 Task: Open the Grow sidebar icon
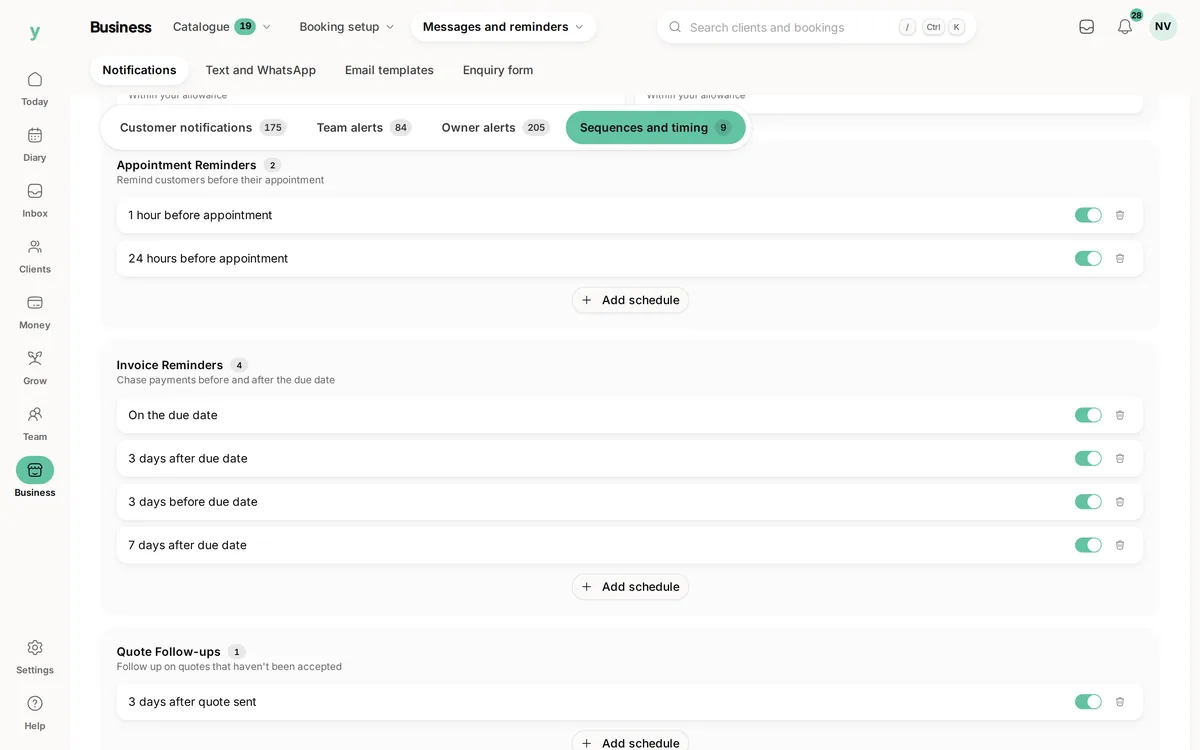pos(35,367)
